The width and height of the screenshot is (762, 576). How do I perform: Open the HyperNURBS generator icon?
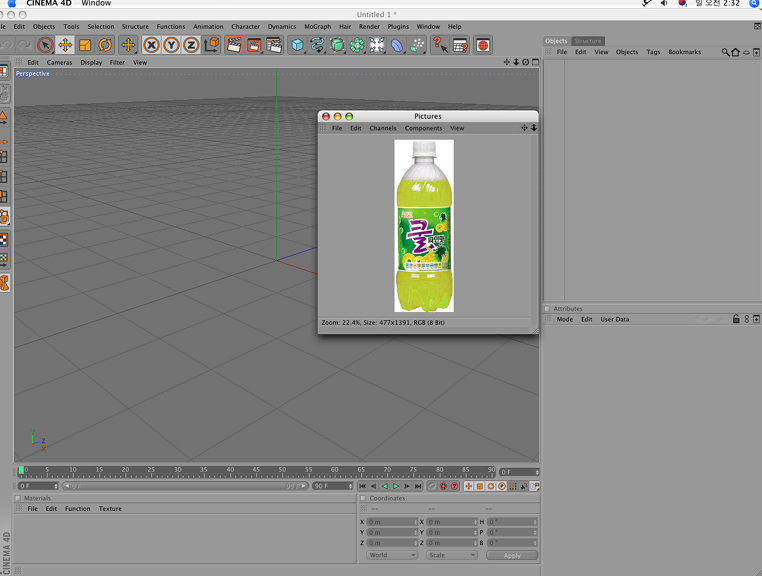(x=337, y=45)
